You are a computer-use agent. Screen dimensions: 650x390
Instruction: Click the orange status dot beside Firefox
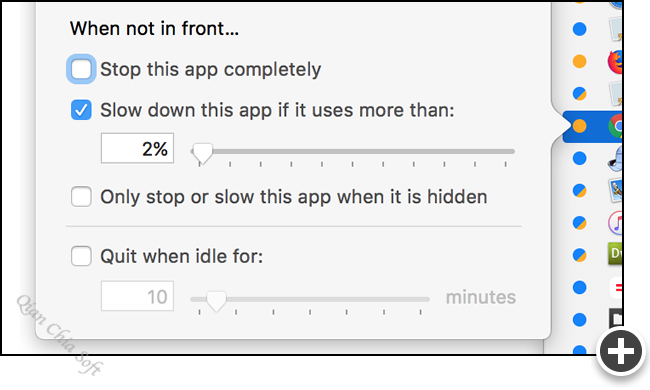click(580, 61)
